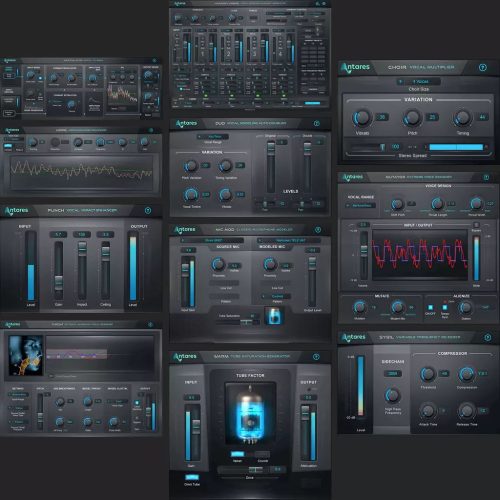Open help in the Punch plugin header

click(148, 210)
